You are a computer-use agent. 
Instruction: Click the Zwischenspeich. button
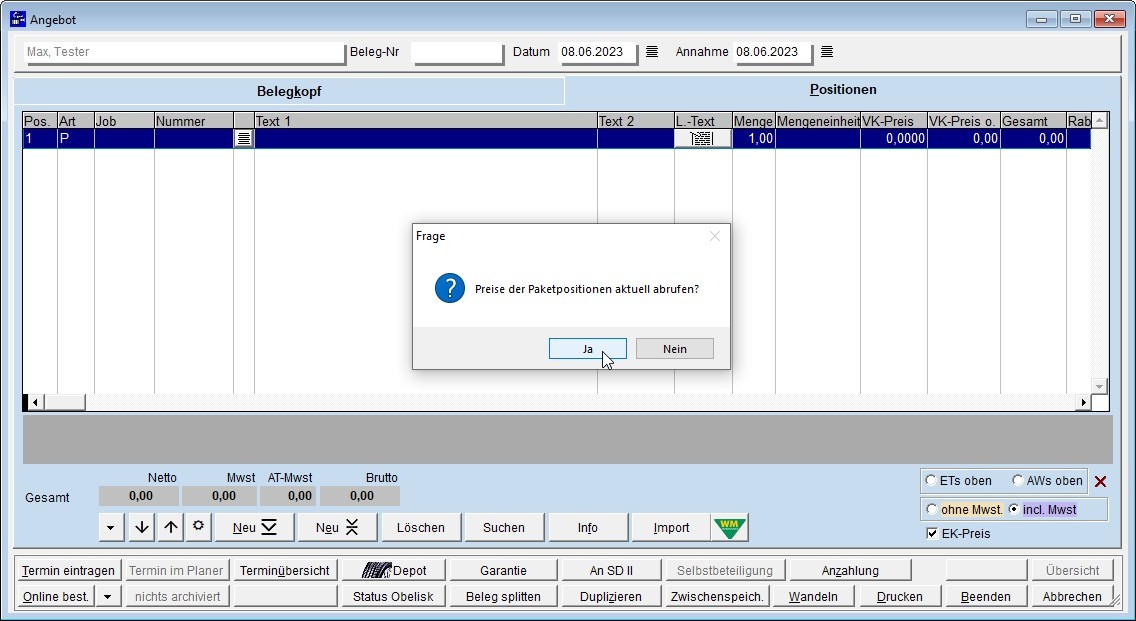717,596
